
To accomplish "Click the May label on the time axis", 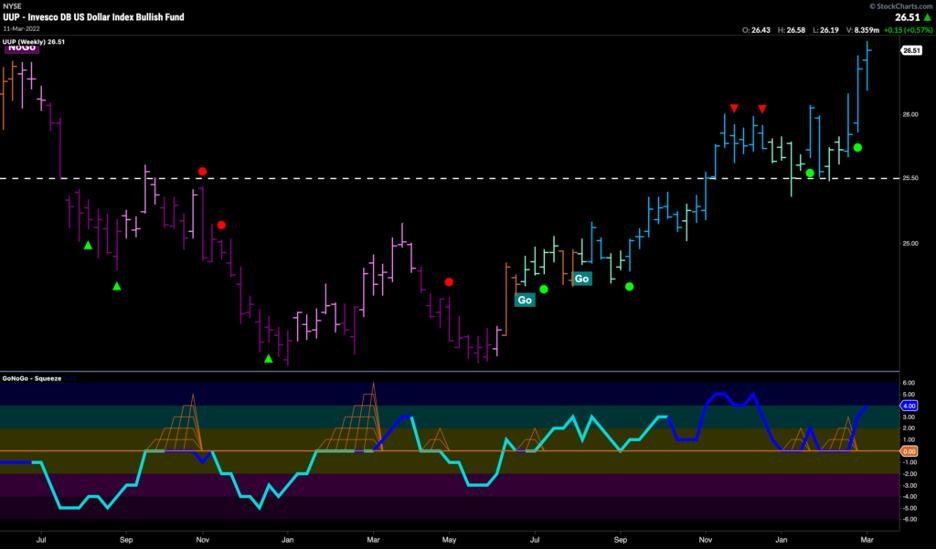I will [x=447, y=538].
